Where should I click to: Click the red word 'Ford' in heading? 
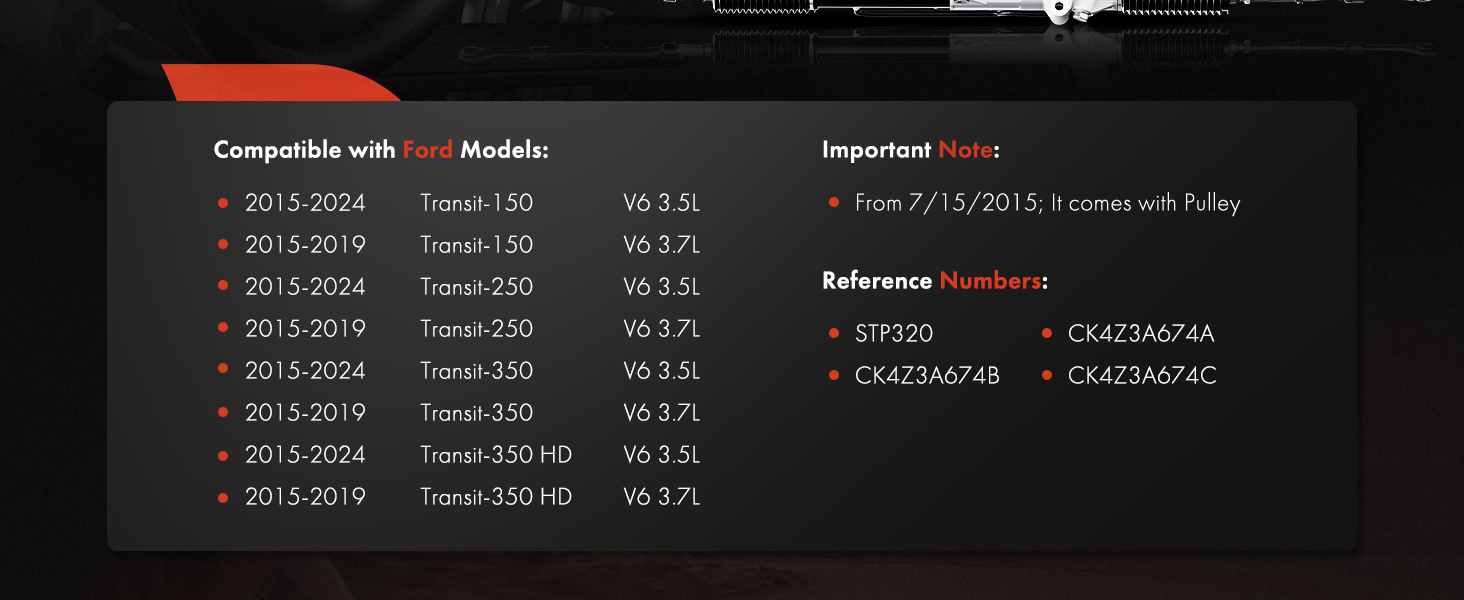point(427,150)
